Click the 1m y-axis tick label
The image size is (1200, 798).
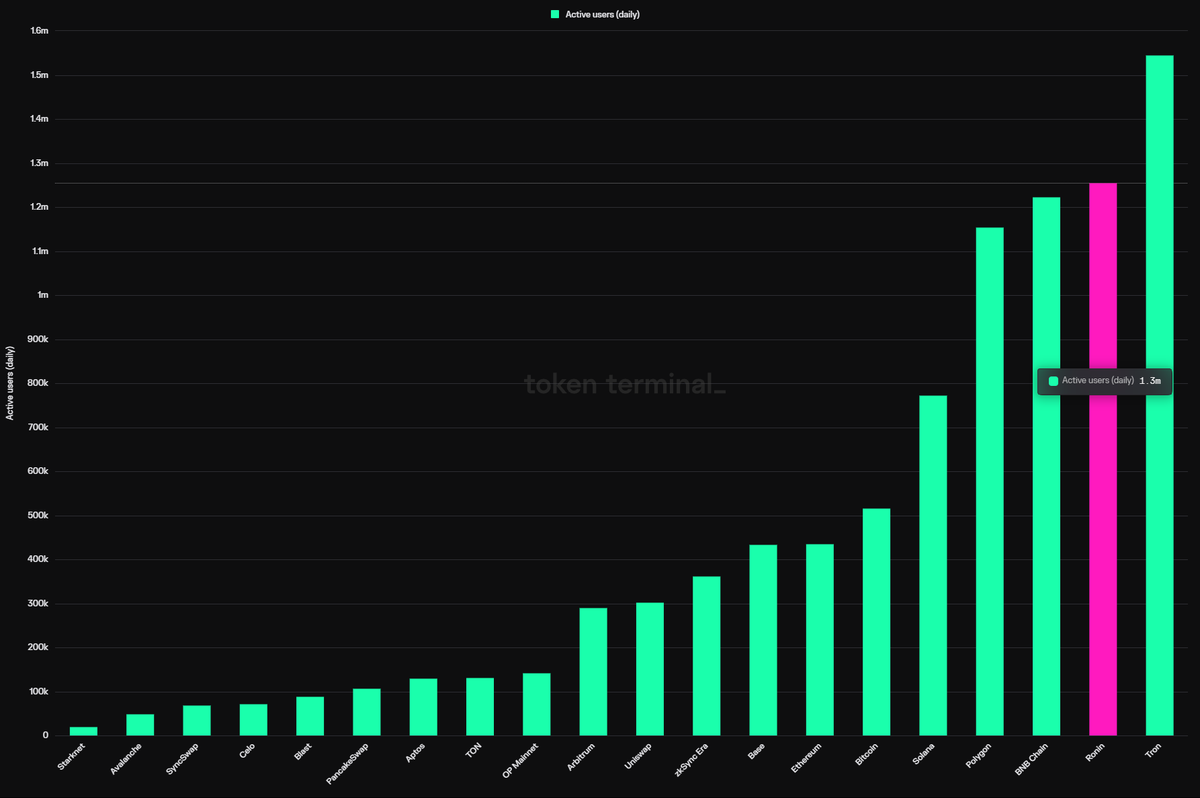point(43,295)
